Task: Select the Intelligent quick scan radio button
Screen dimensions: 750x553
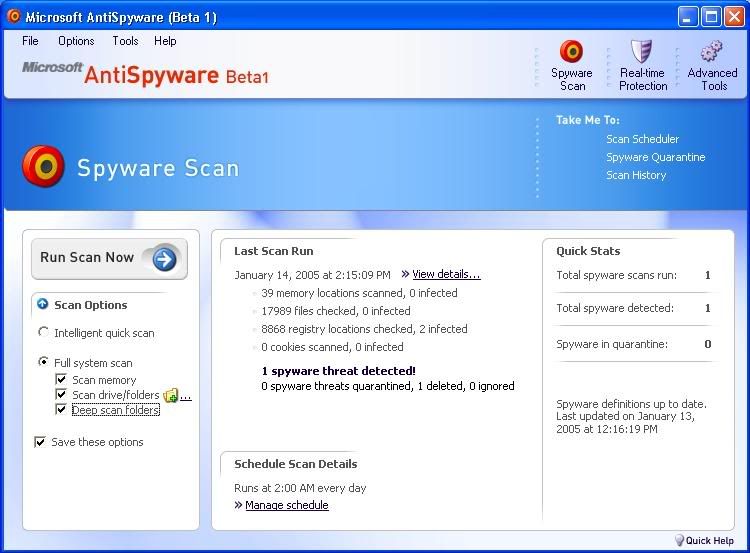Action: pyautogui.click(x=43, y=332)
